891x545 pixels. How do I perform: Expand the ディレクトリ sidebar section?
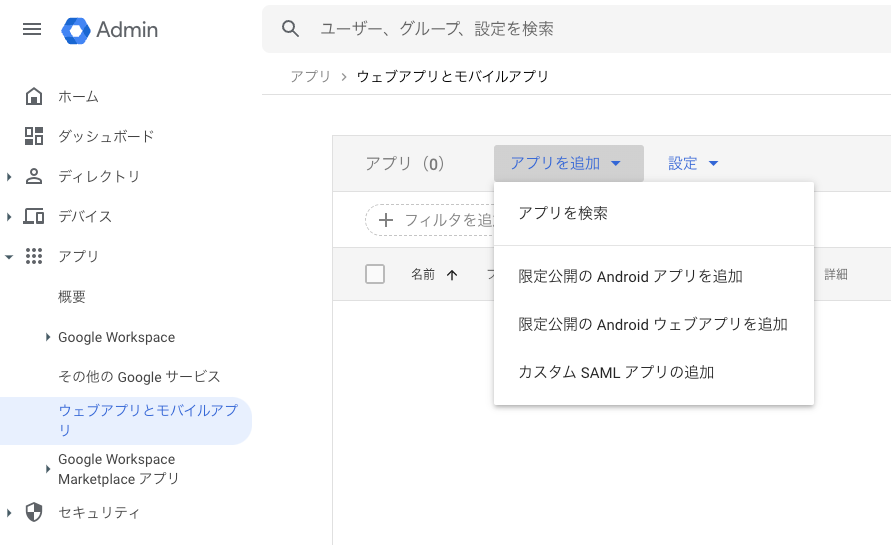9,177
